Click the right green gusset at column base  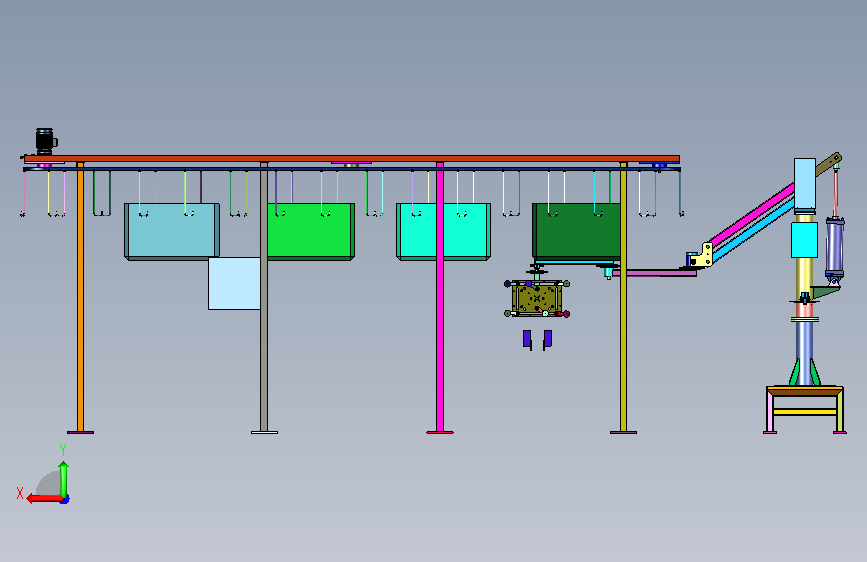click(814, 372)
